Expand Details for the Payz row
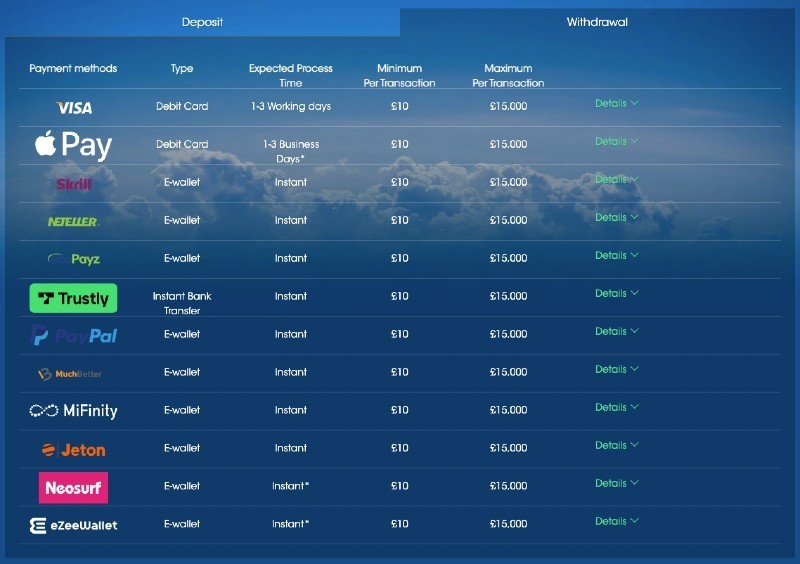 pos(616,255)
